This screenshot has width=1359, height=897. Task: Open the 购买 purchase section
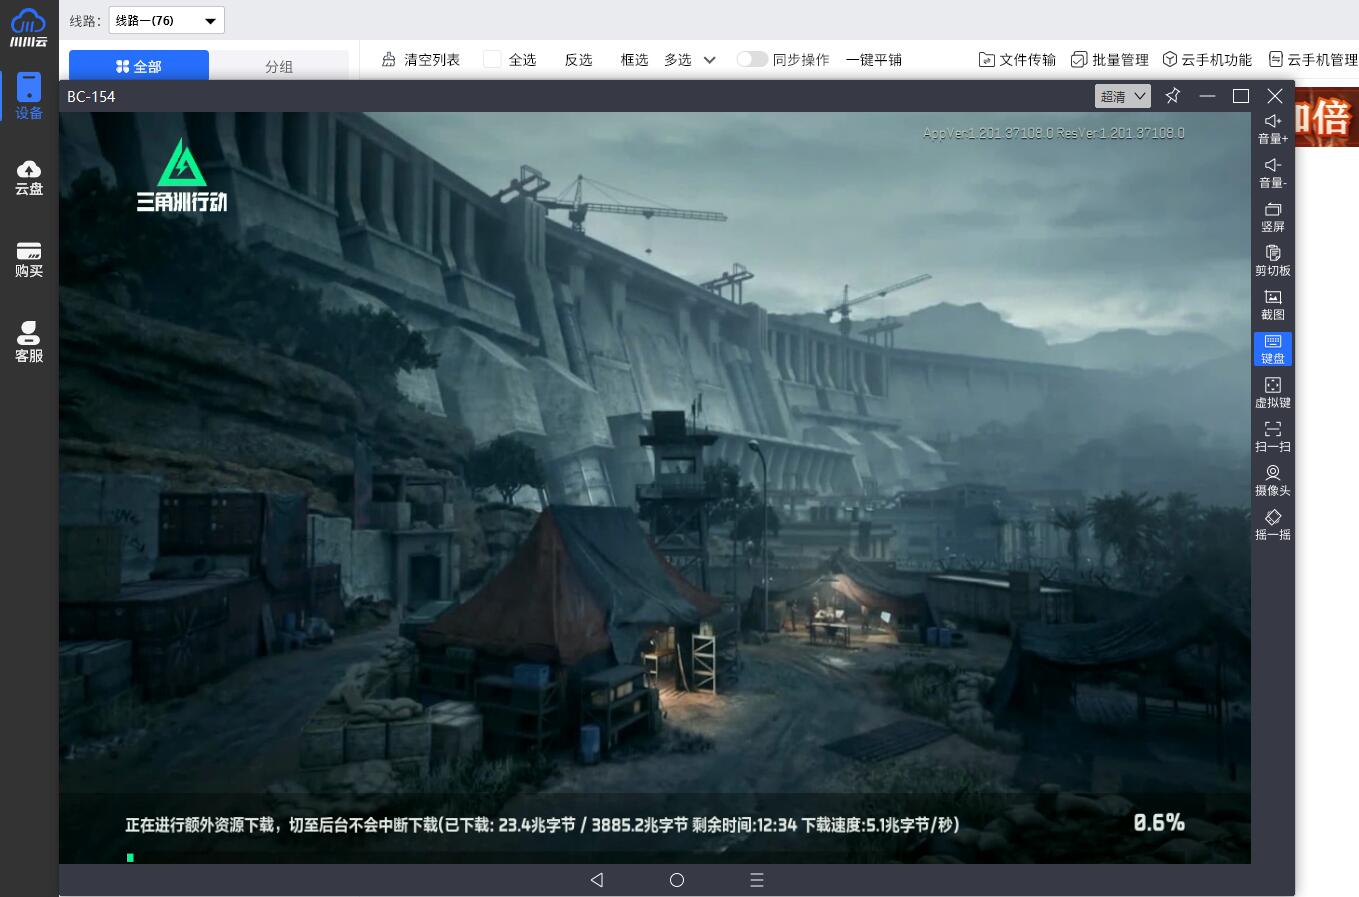point(29,260)
